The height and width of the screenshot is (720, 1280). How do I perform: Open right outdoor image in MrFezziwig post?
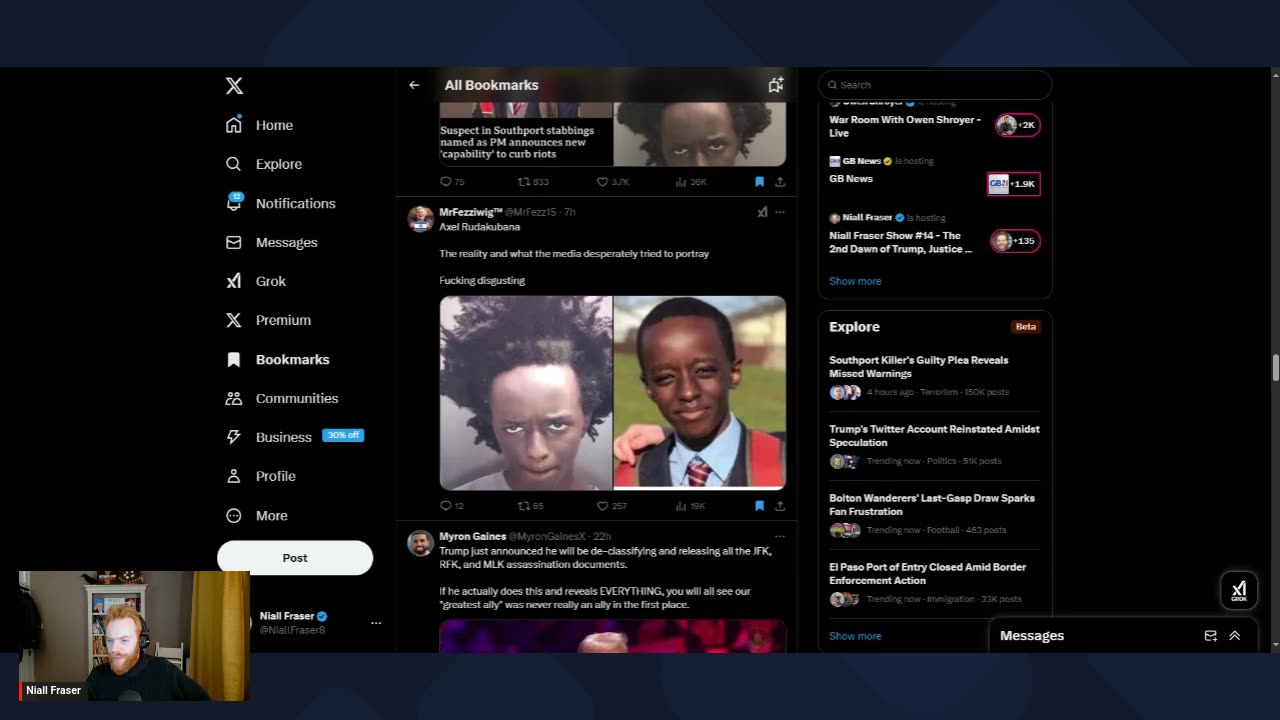[x=700, y=392]
